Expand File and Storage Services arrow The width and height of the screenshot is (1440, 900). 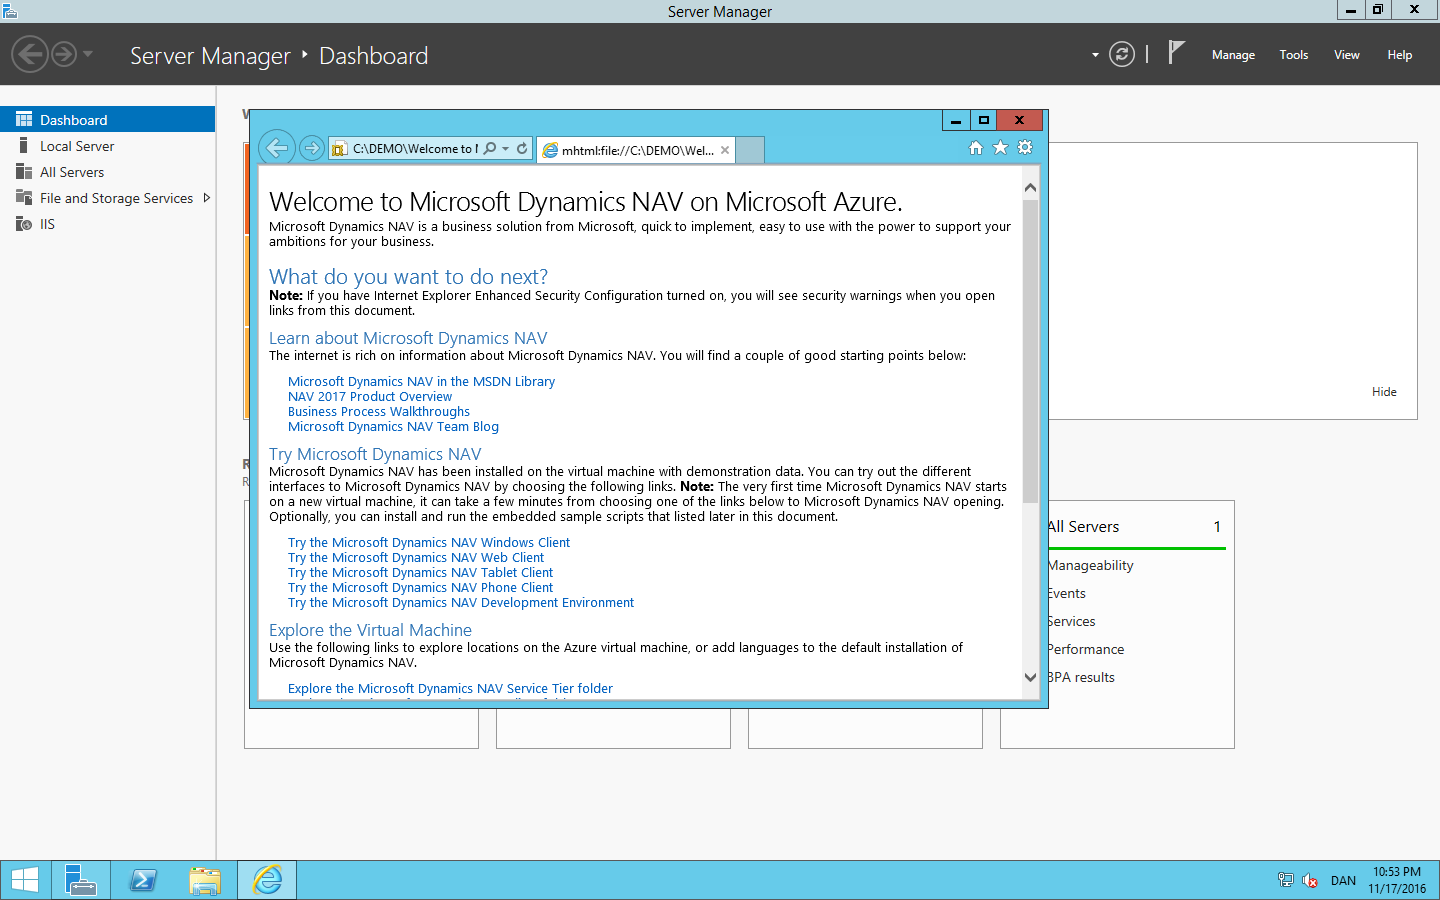pyautogui.click(x=207, y=198)
